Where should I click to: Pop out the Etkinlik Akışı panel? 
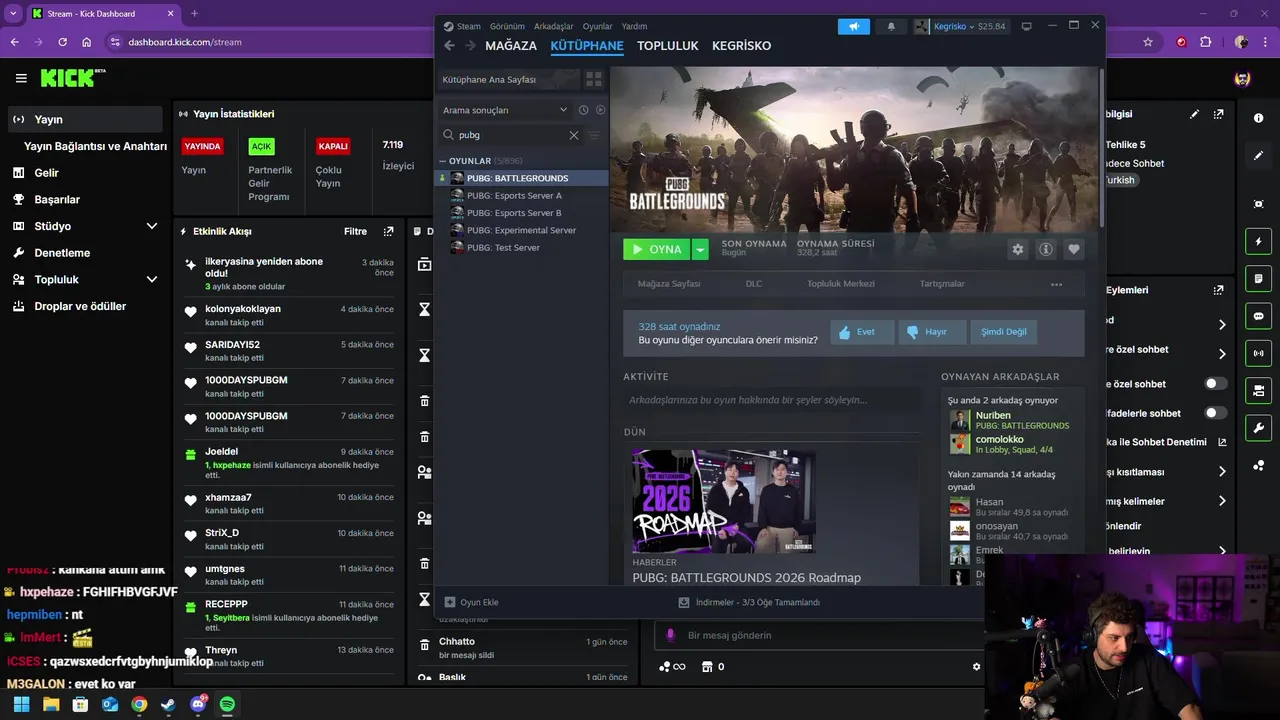click(x=388, y=231)
